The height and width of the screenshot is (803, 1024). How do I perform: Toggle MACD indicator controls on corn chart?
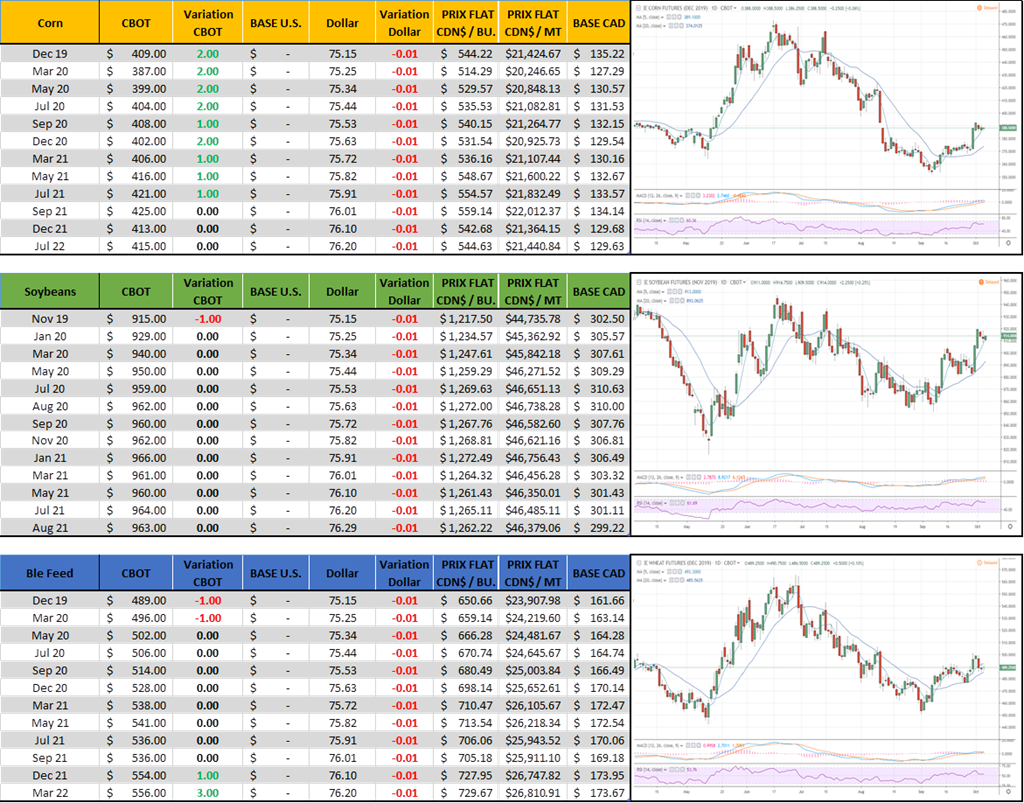pos(647,197)
